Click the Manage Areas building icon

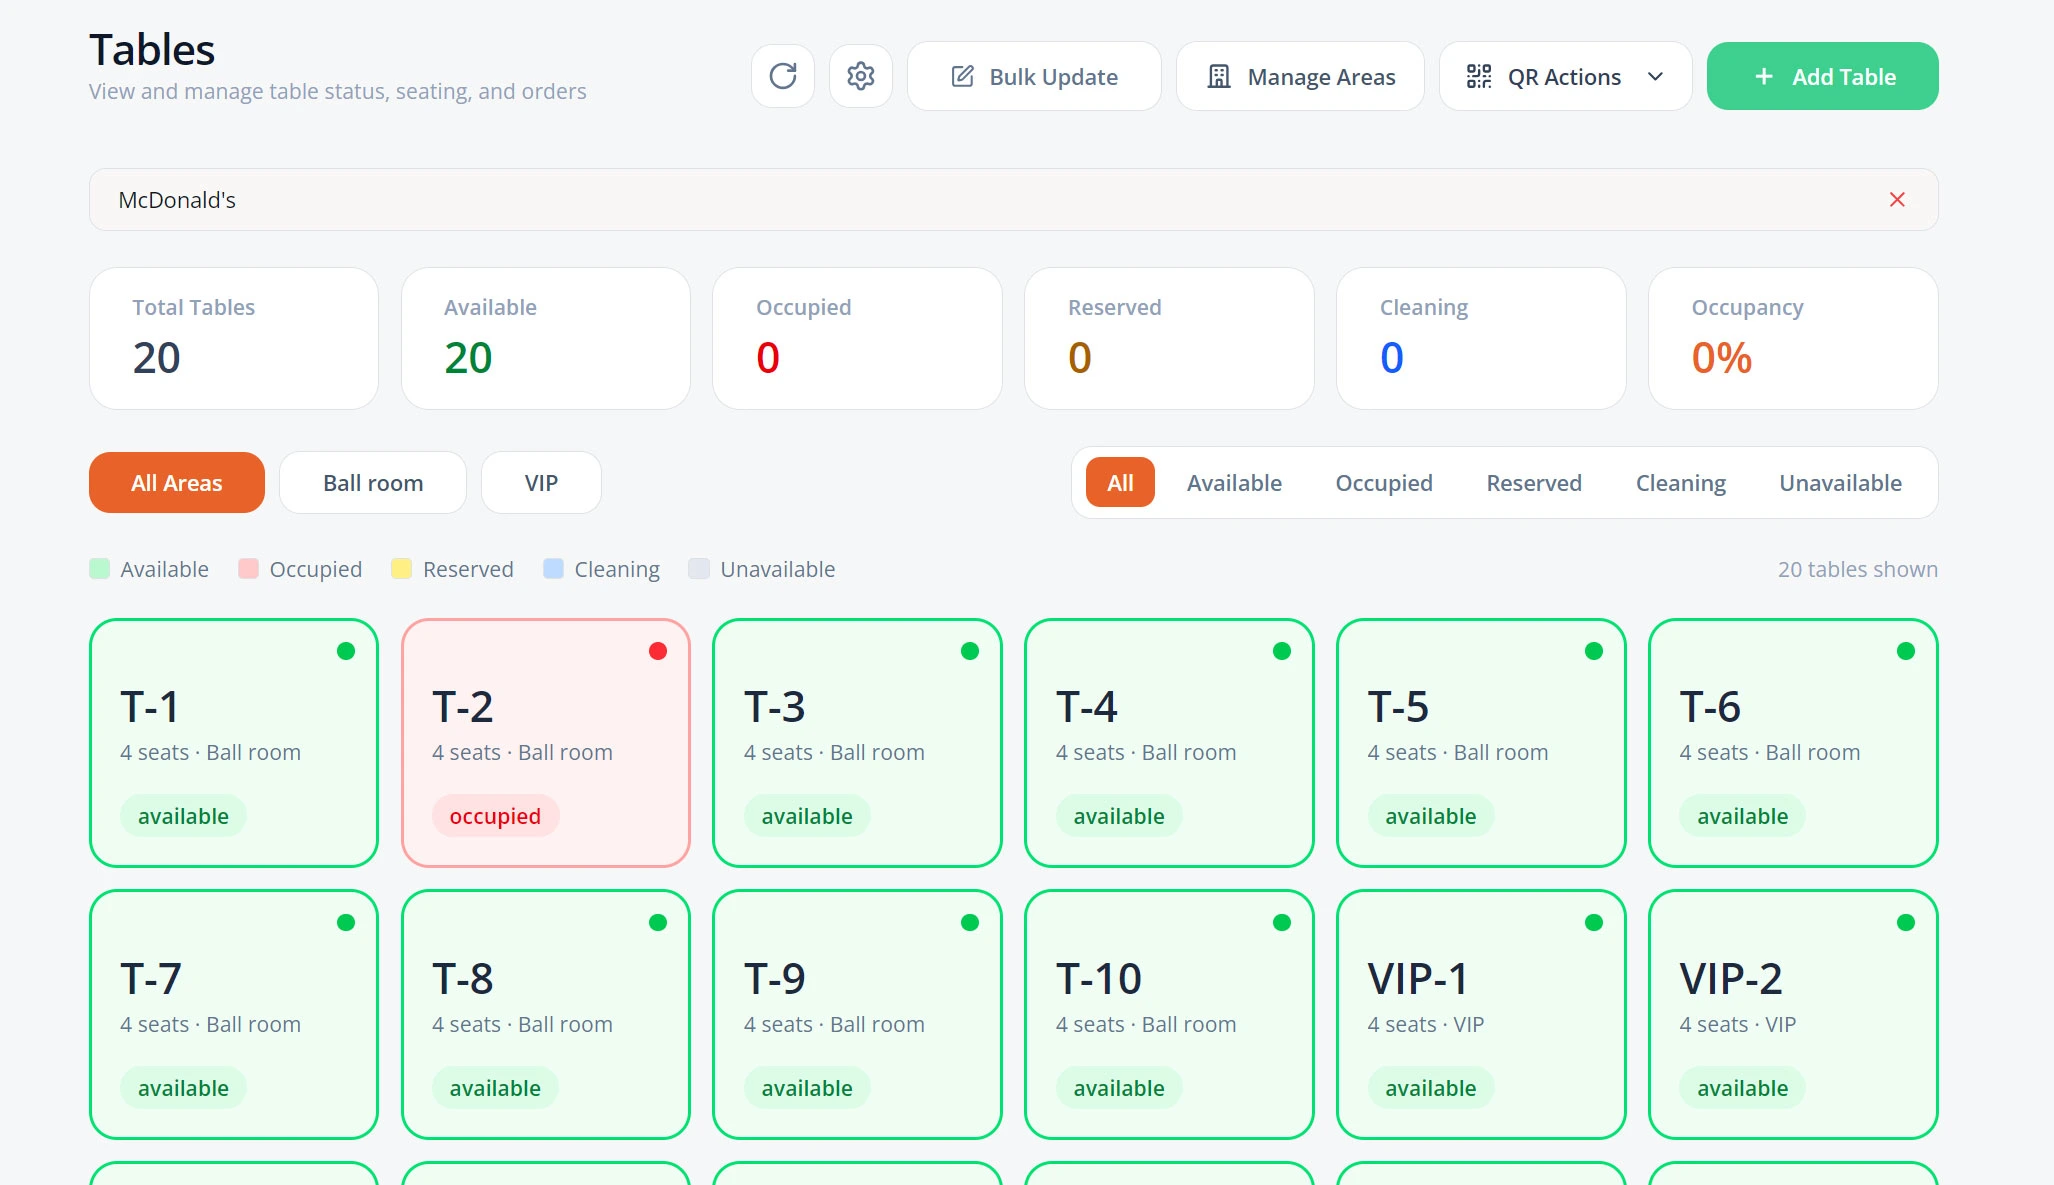[1218, 77]
